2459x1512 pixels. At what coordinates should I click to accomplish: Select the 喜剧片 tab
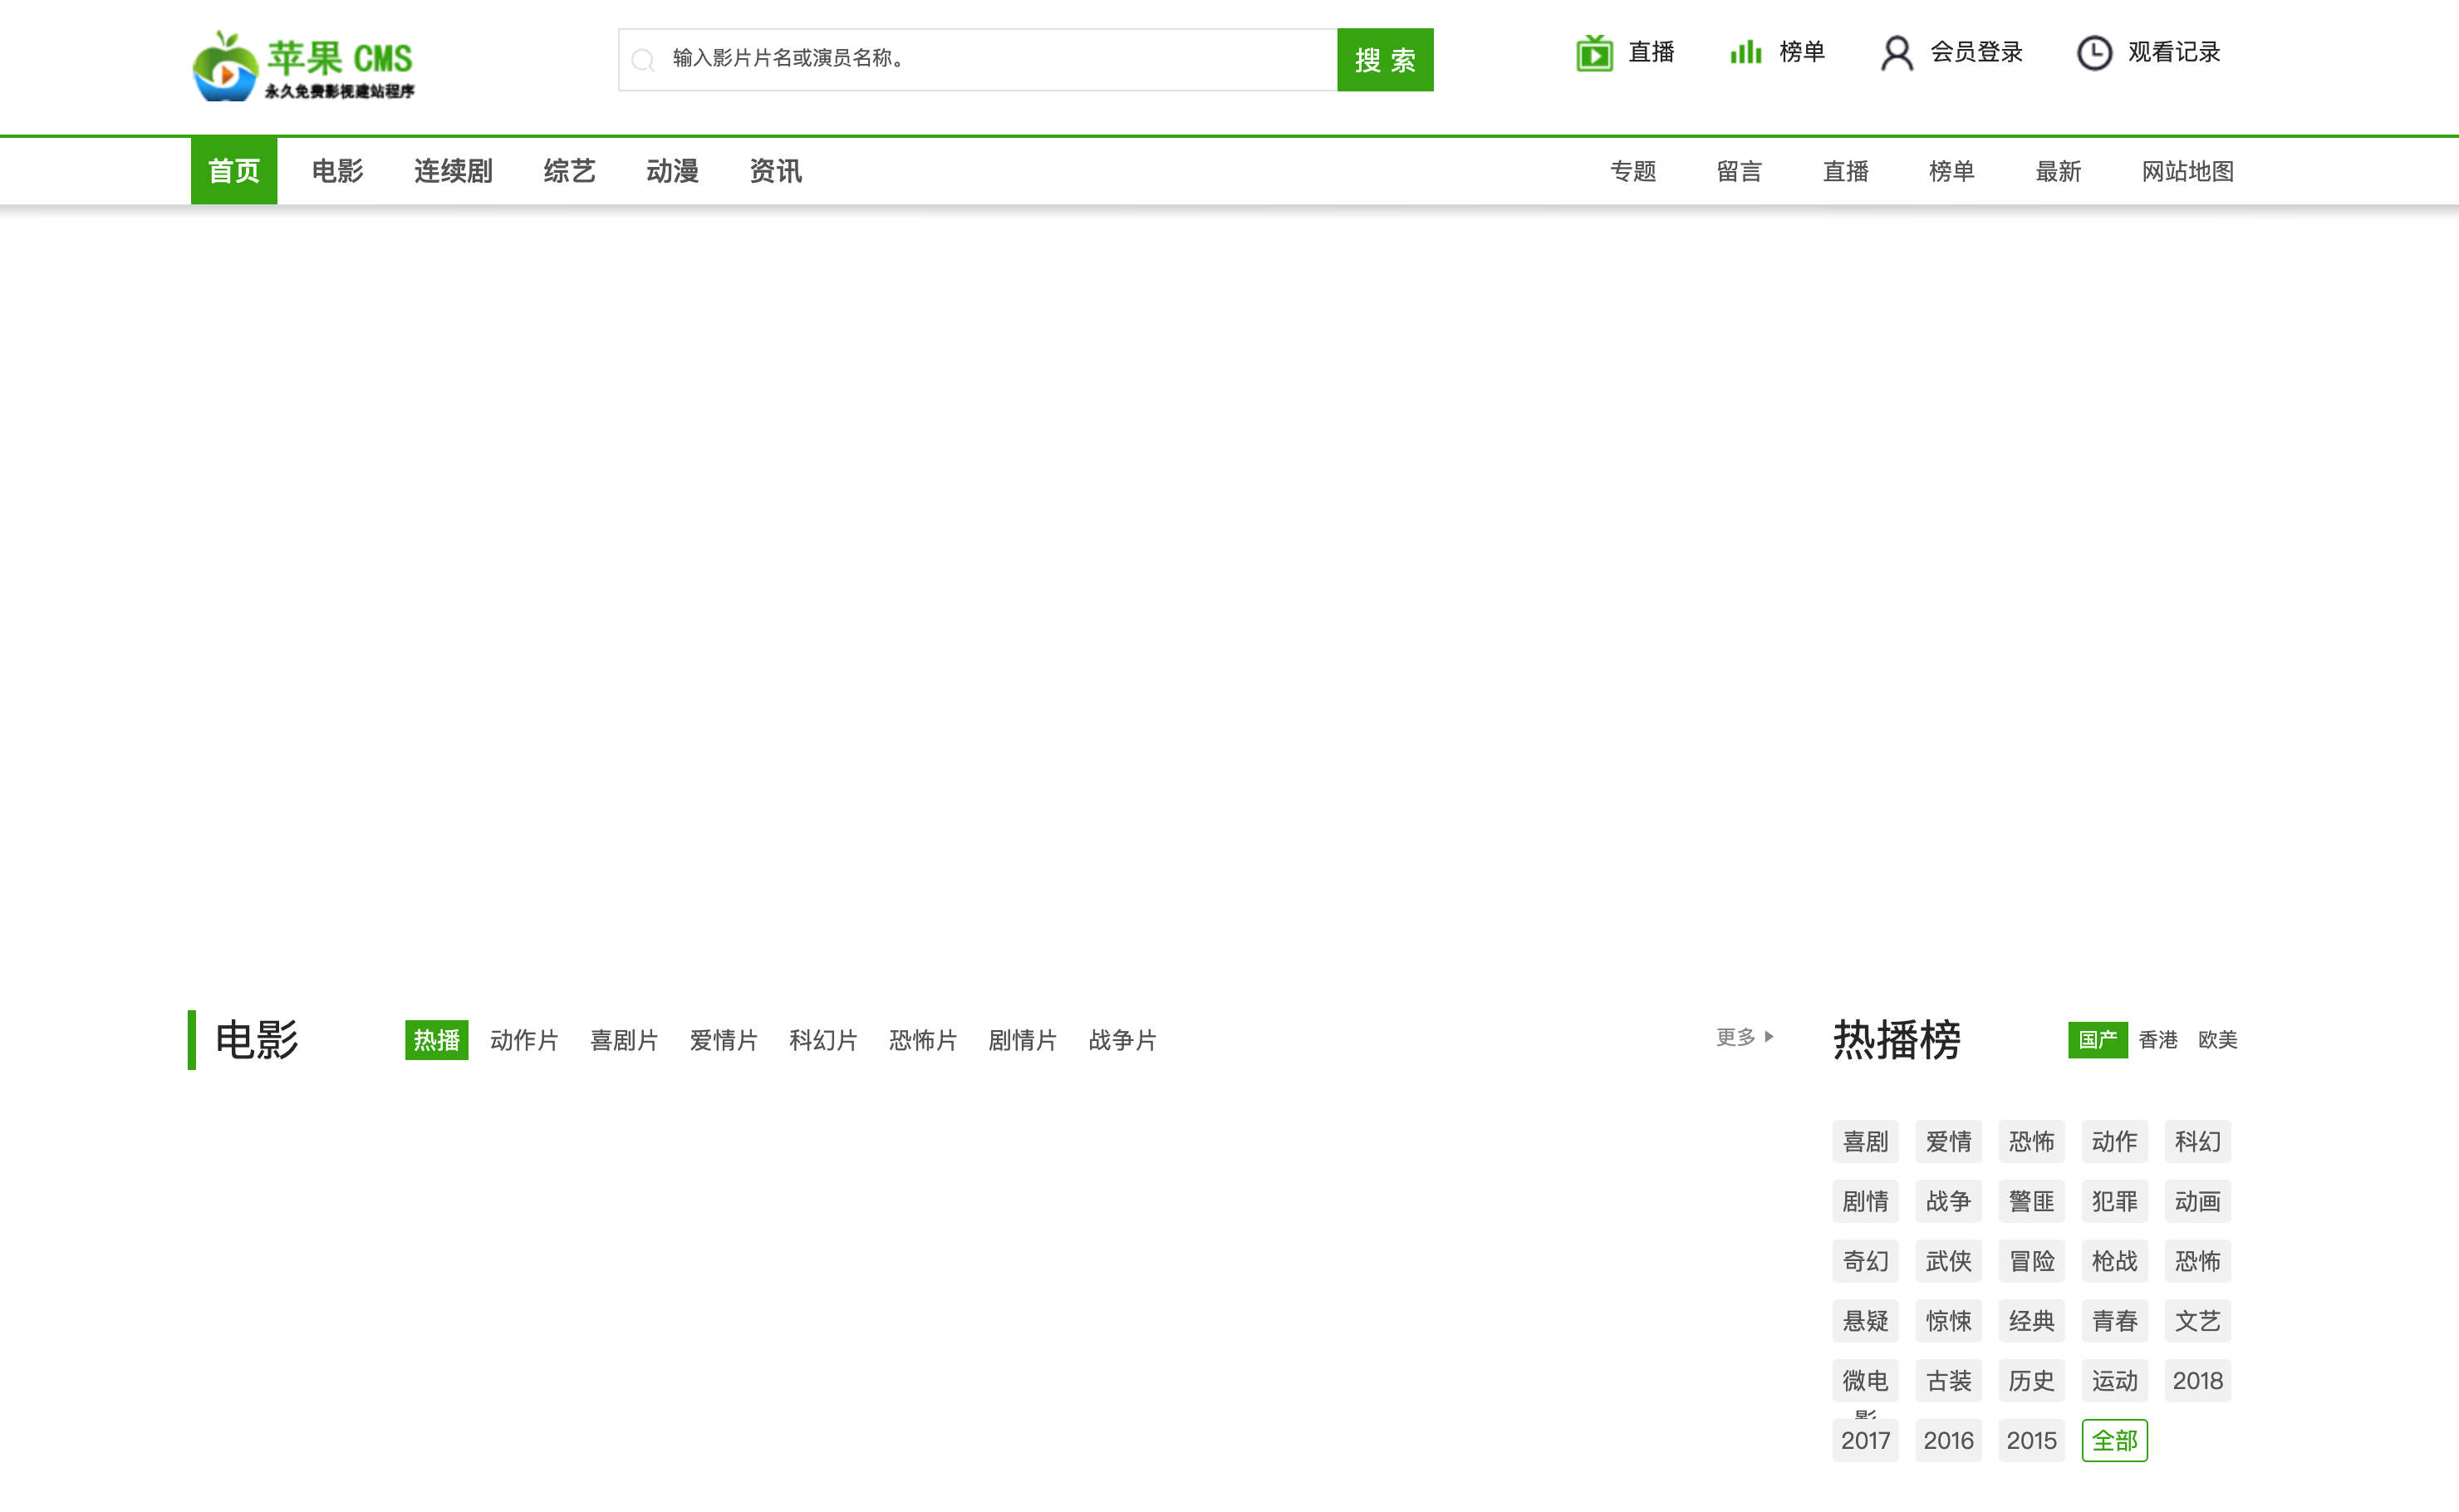tap(624, 1040)
